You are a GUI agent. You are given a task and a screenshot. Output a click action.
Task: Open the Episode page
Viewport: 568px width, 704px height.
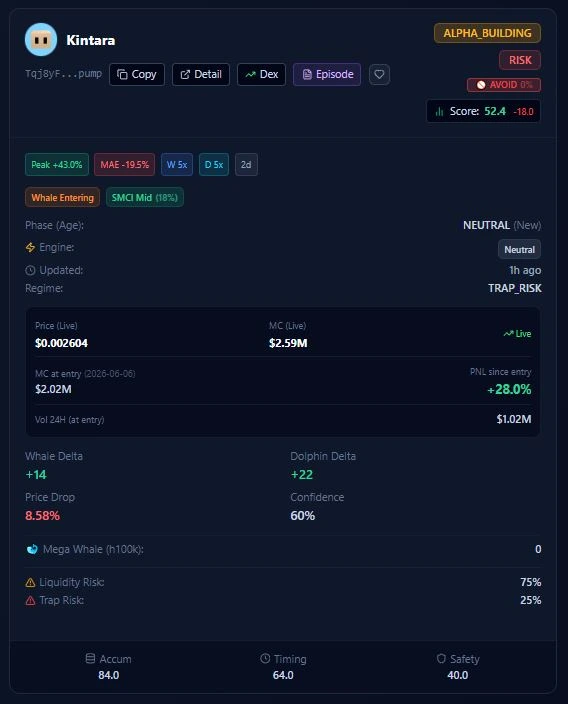327,74
